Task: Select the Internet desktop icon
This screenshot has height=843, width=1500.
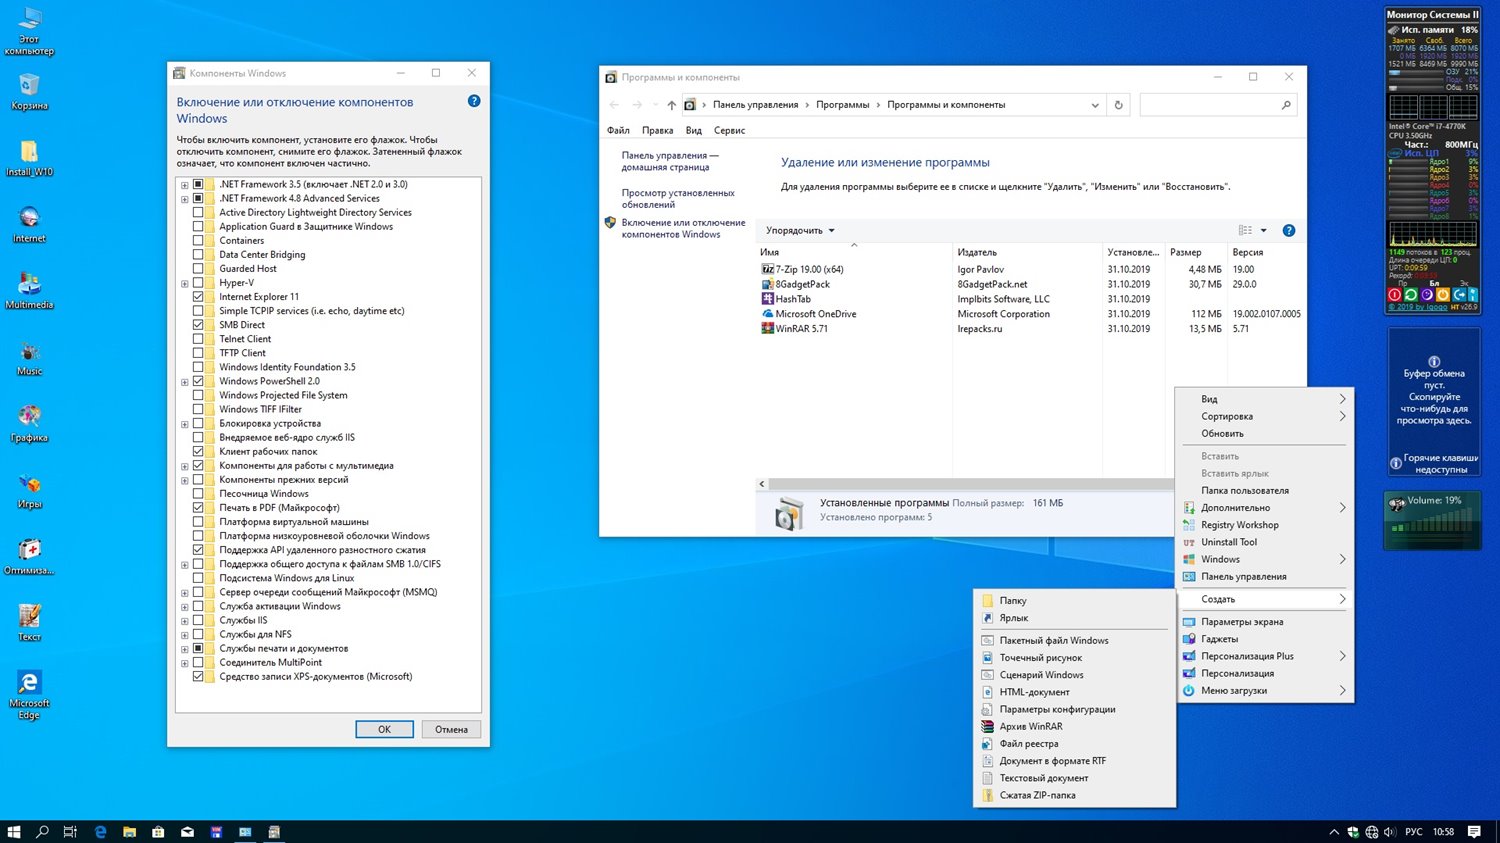Action: (x=29, y=224)
